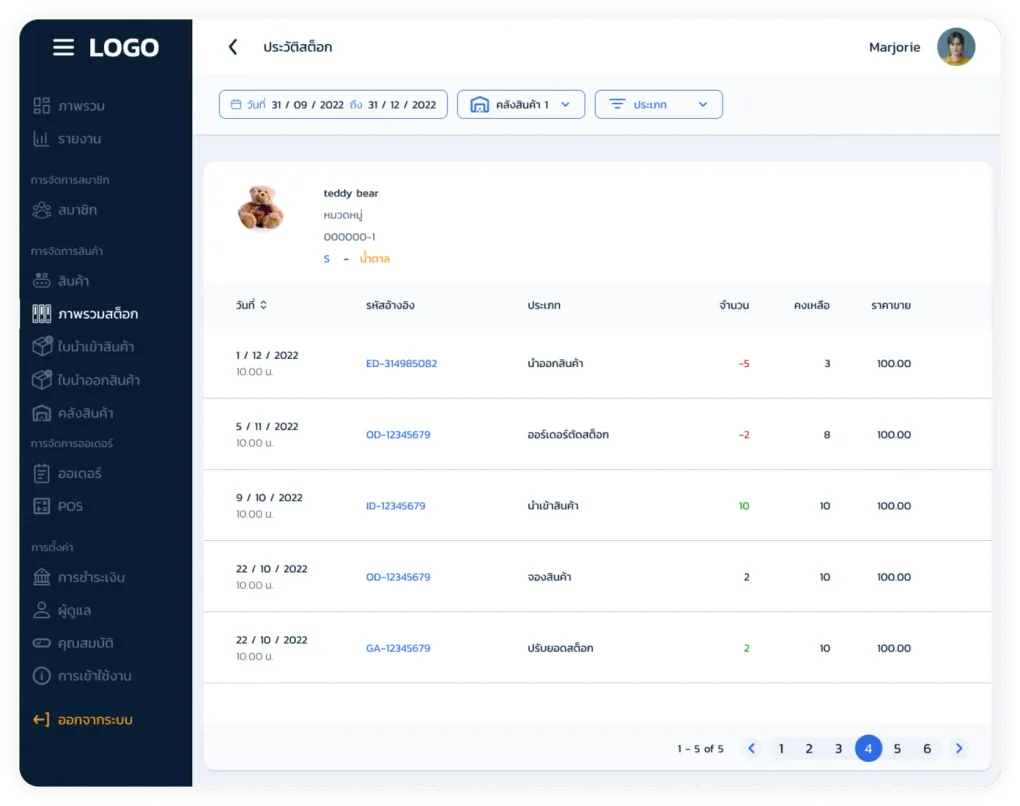Expand the คลังสินค้า 1 warehouse dropdown

(x=521, y=105)
